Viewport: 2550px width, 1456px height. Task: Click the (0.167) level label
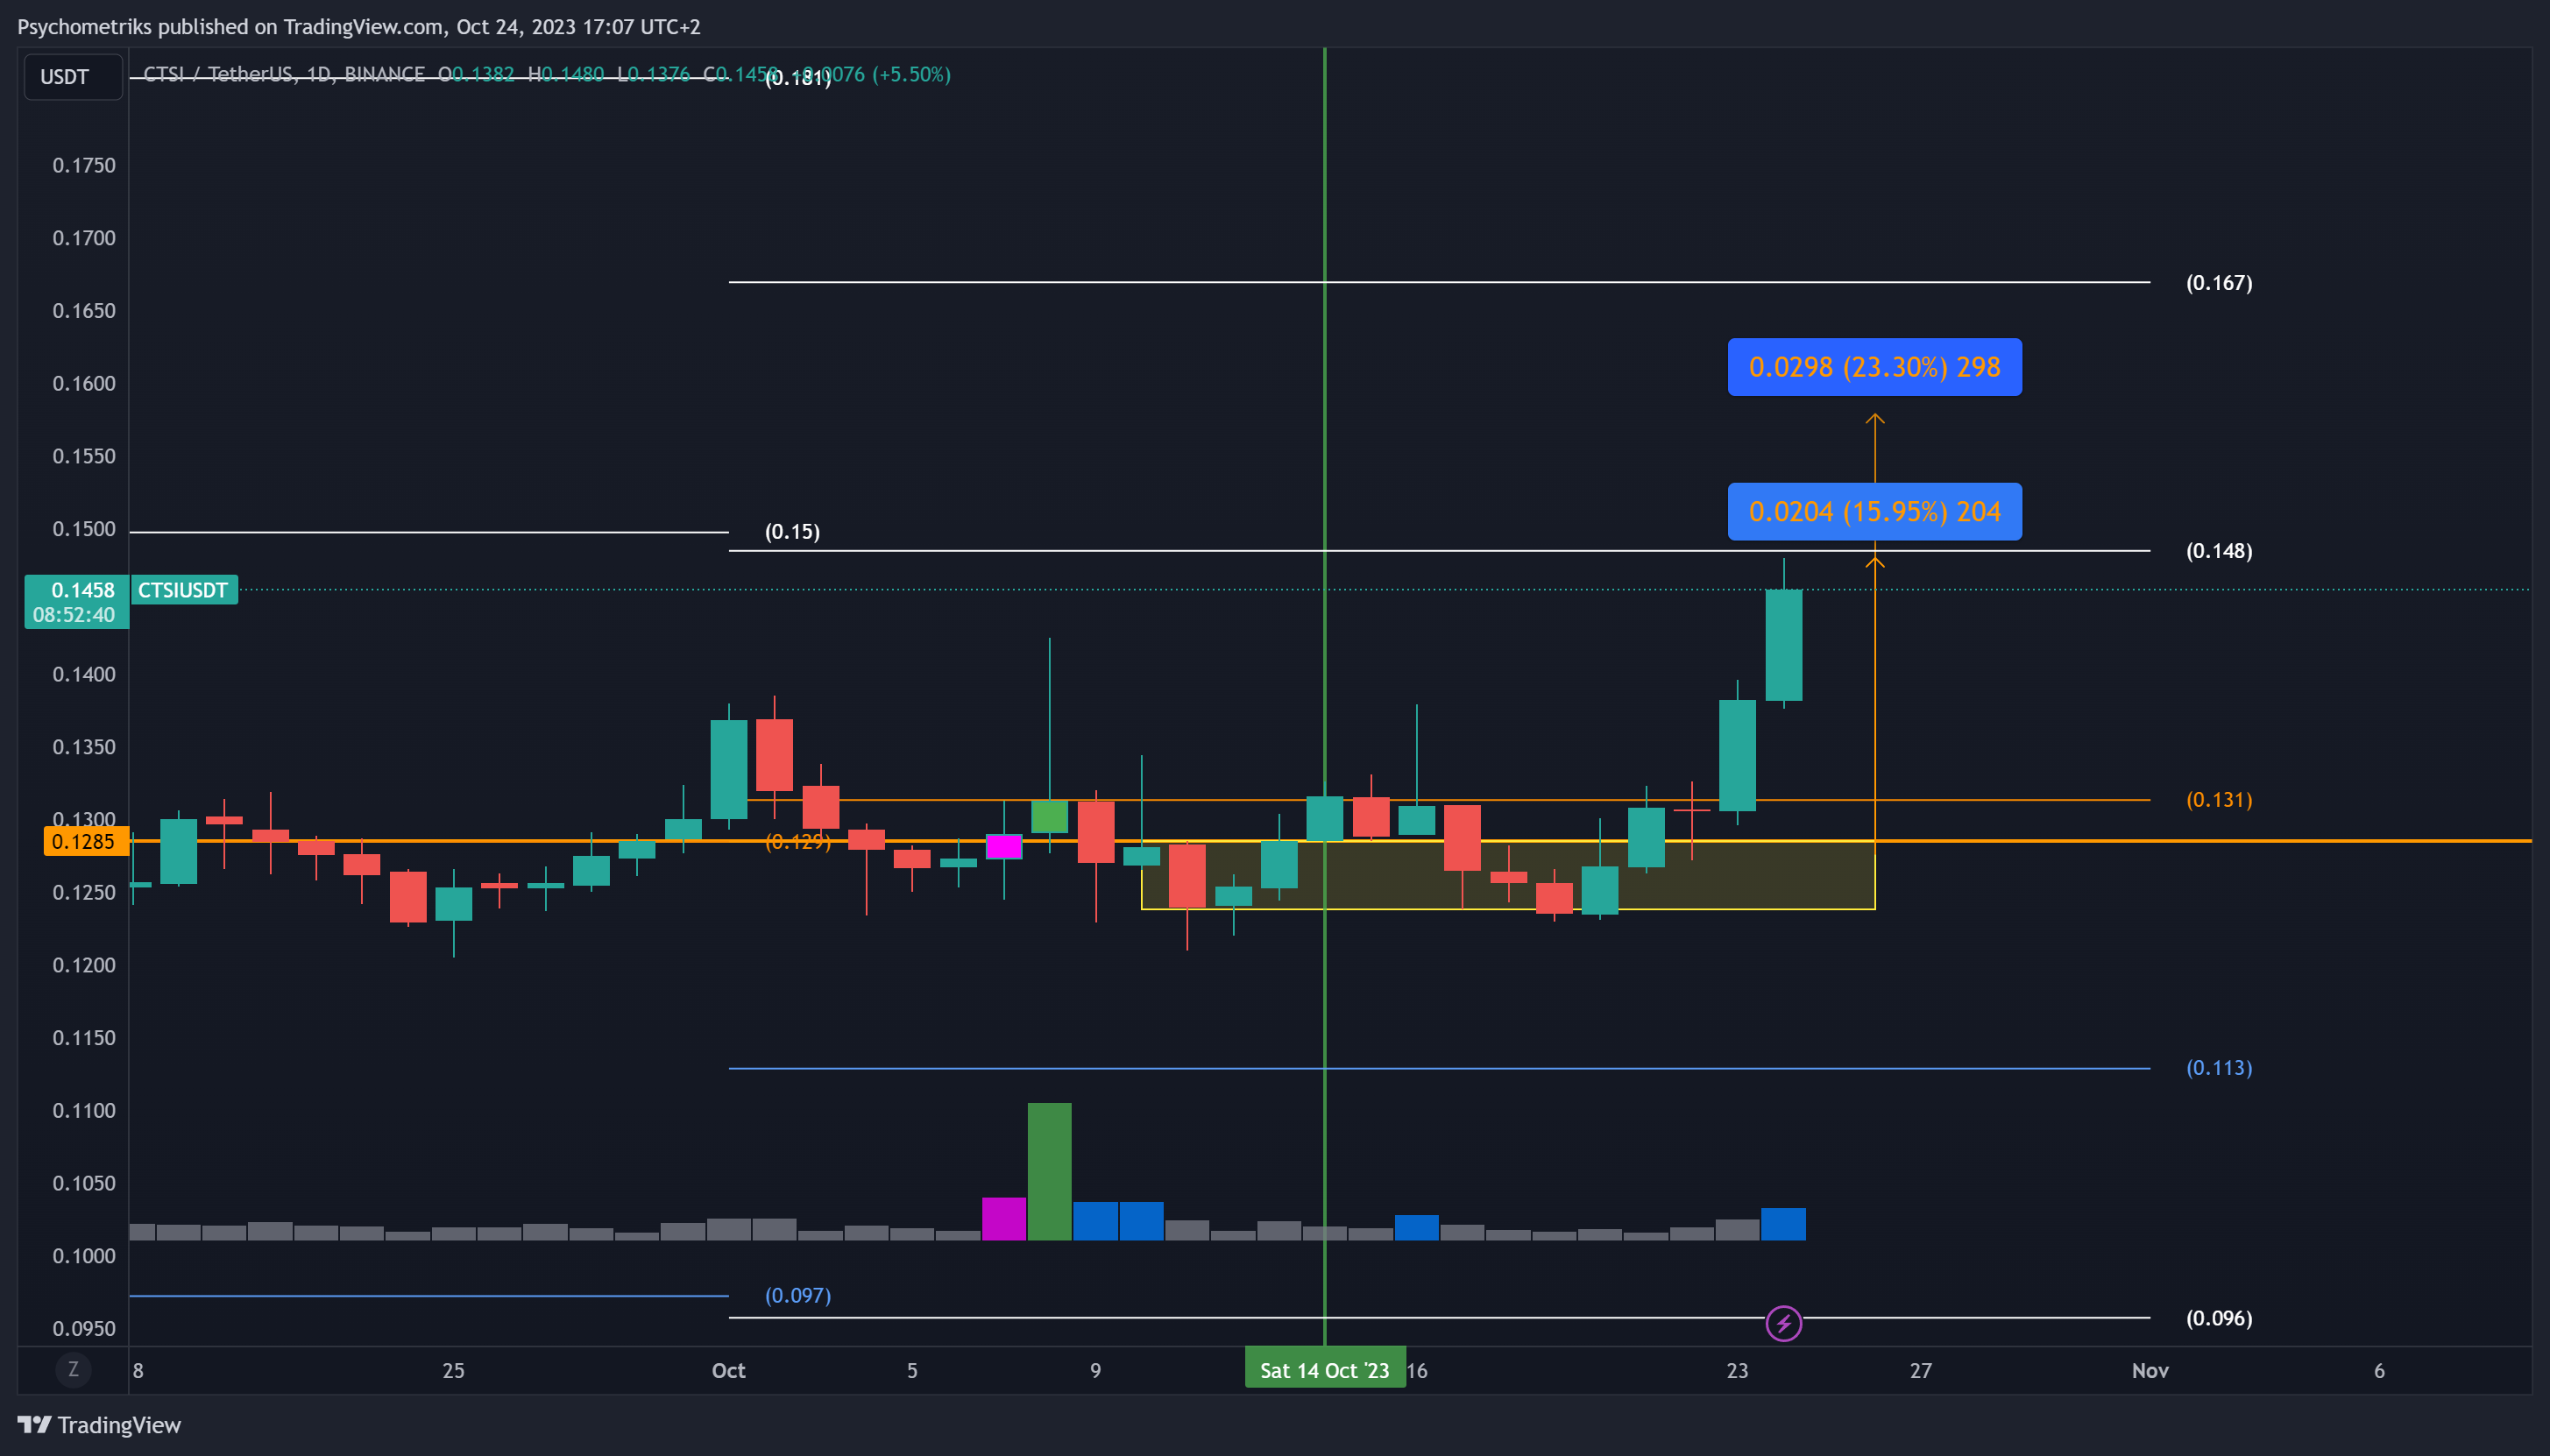click(2218, 283)
